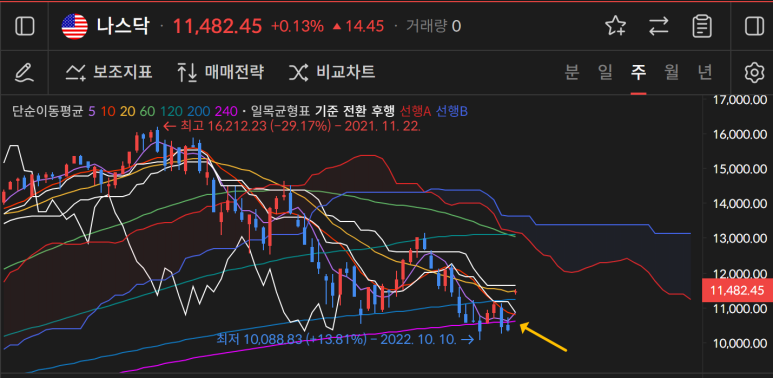Select the 주 weekly interval tab

[x=638, y=72]
